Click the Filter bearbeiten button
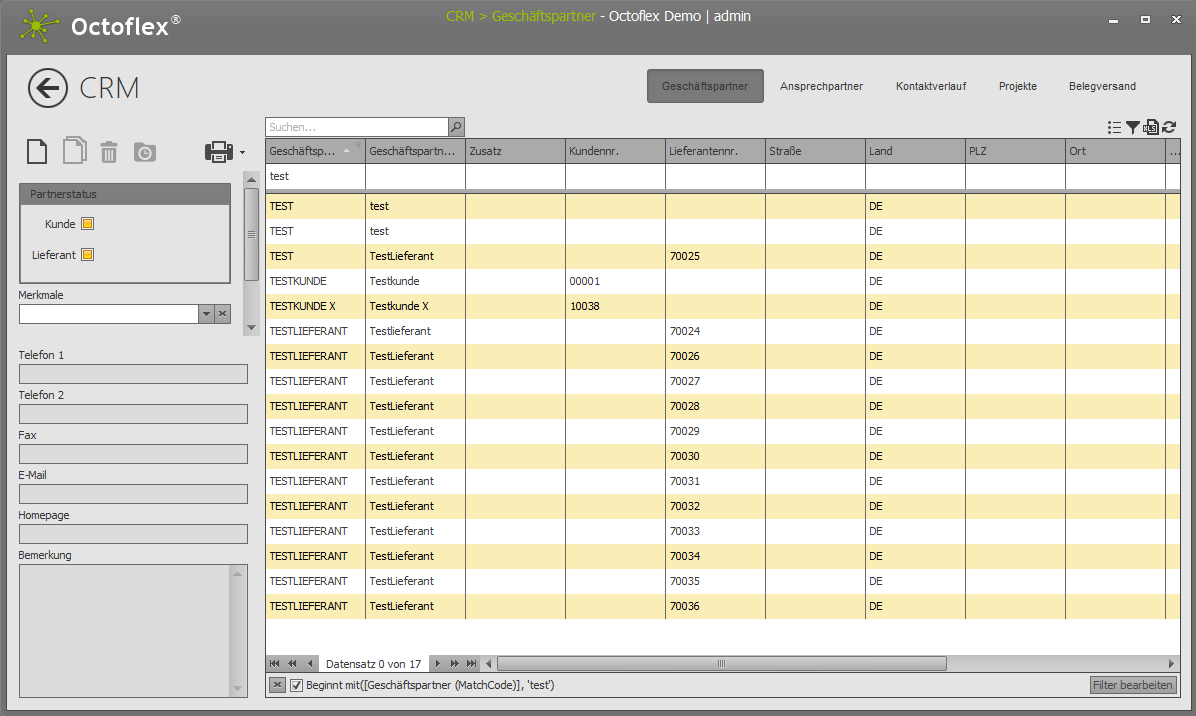This screenshot has width=1196, height=716. click(1133, 685)
